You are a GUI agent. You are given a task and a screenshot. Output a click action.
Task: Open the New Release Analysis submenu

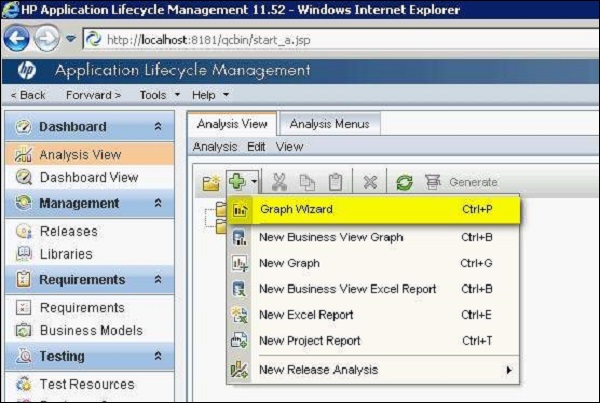pos(318,370)
